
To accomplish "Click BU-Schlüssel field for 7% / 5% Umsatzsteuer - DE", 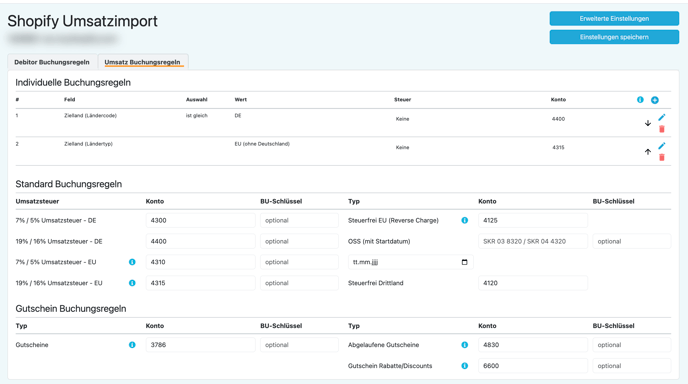I will point(299,220).
